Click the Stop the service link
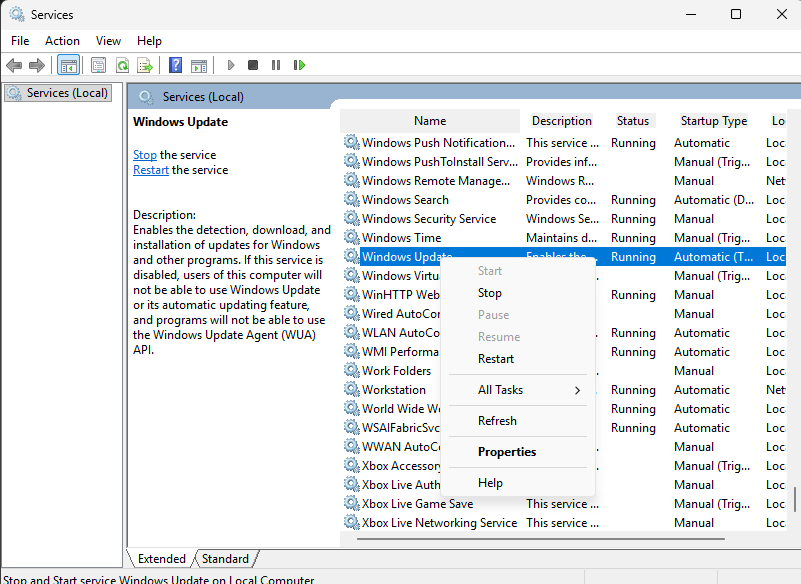This screenshot has height=584, width=801. click(x=145, y=155)
